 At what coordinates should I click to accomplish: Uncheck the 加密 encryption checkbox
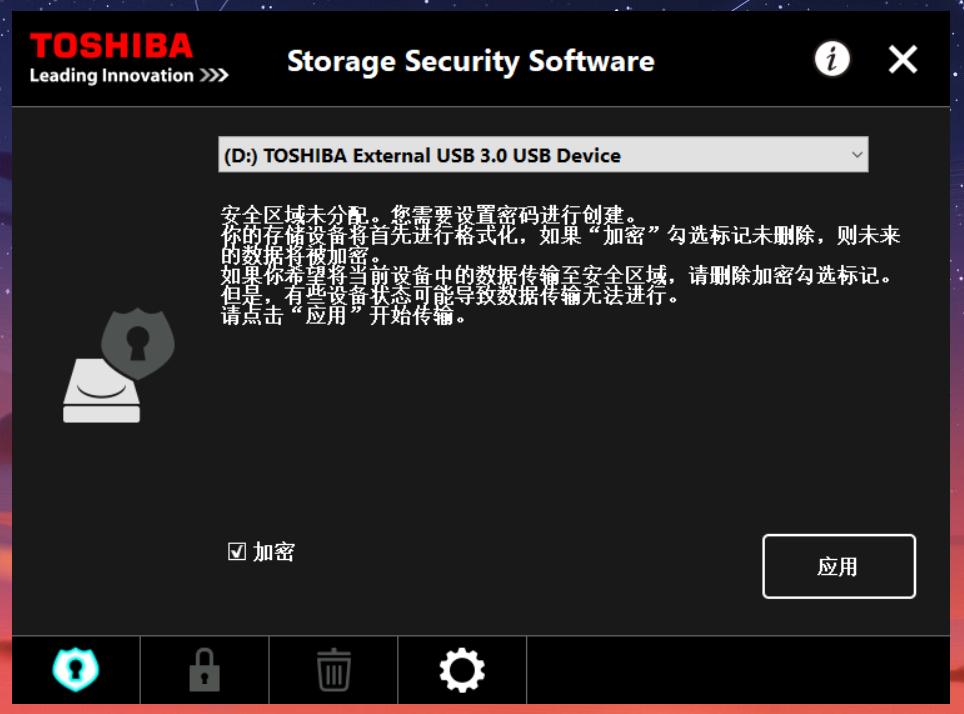tap(237, 551)
